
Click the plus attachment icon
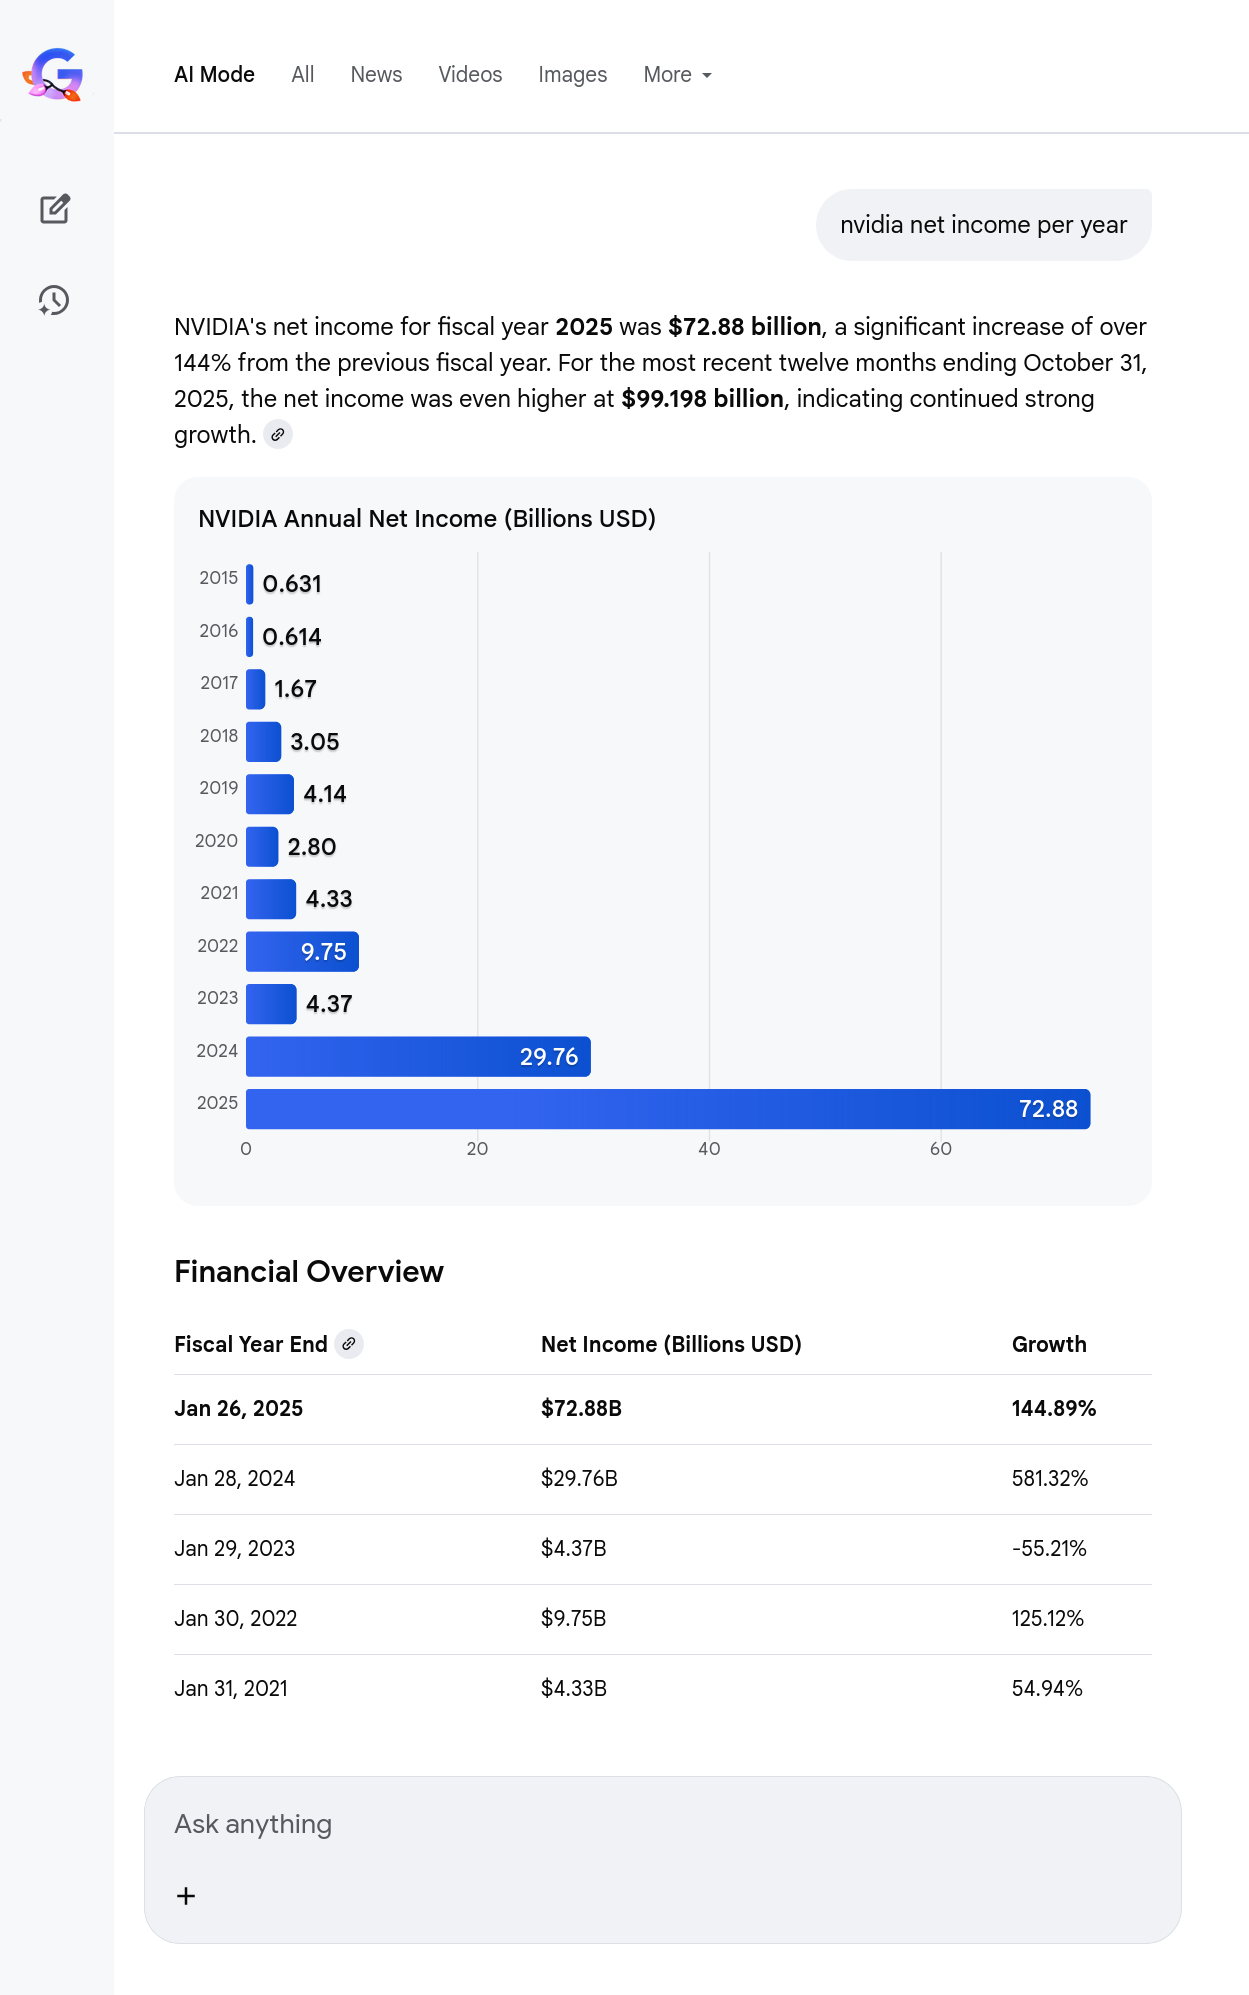[x=186, y=1896]
